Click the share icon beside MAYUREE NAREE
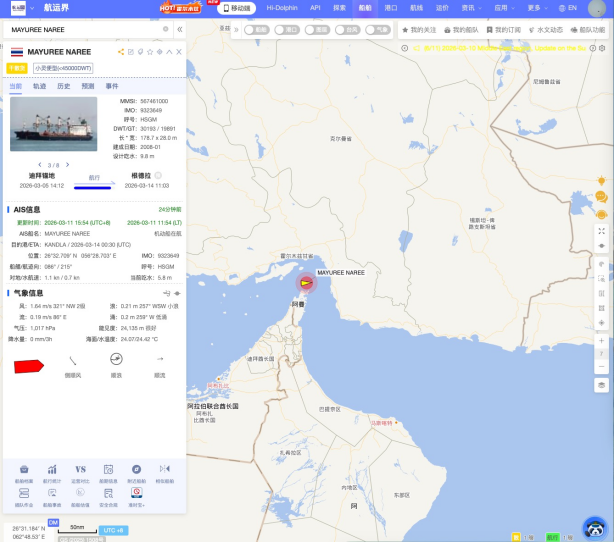 click(120, 51)
